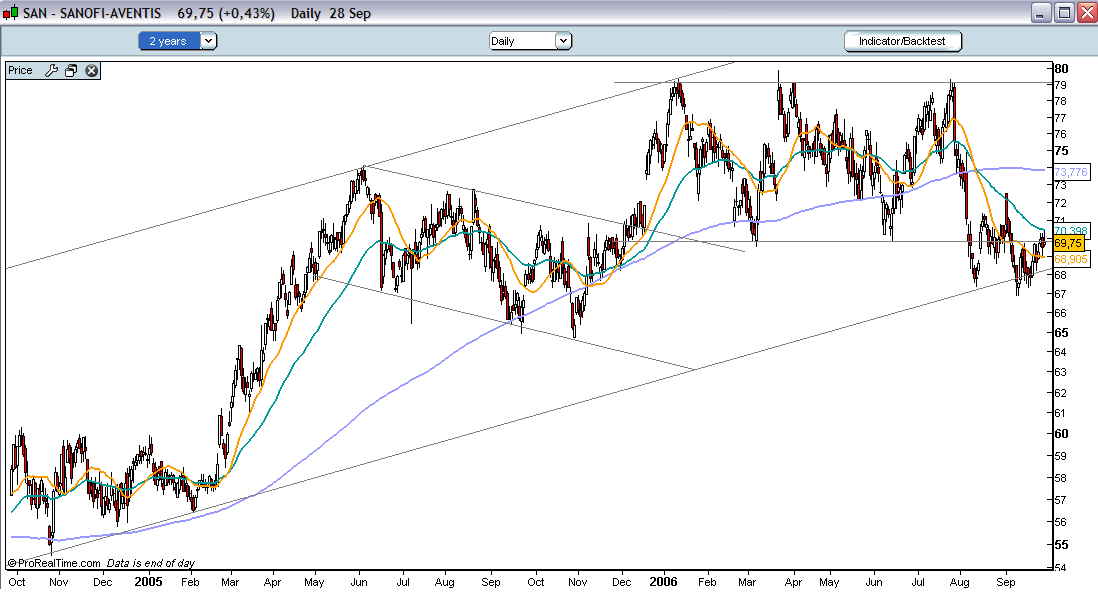Expand the 2 years dropdown arrow

pos(208,41)
